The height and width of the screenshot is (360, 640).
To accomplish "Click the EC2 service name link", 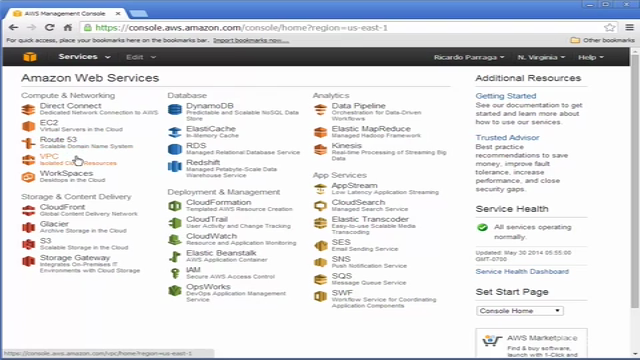I will coord(49,122).
